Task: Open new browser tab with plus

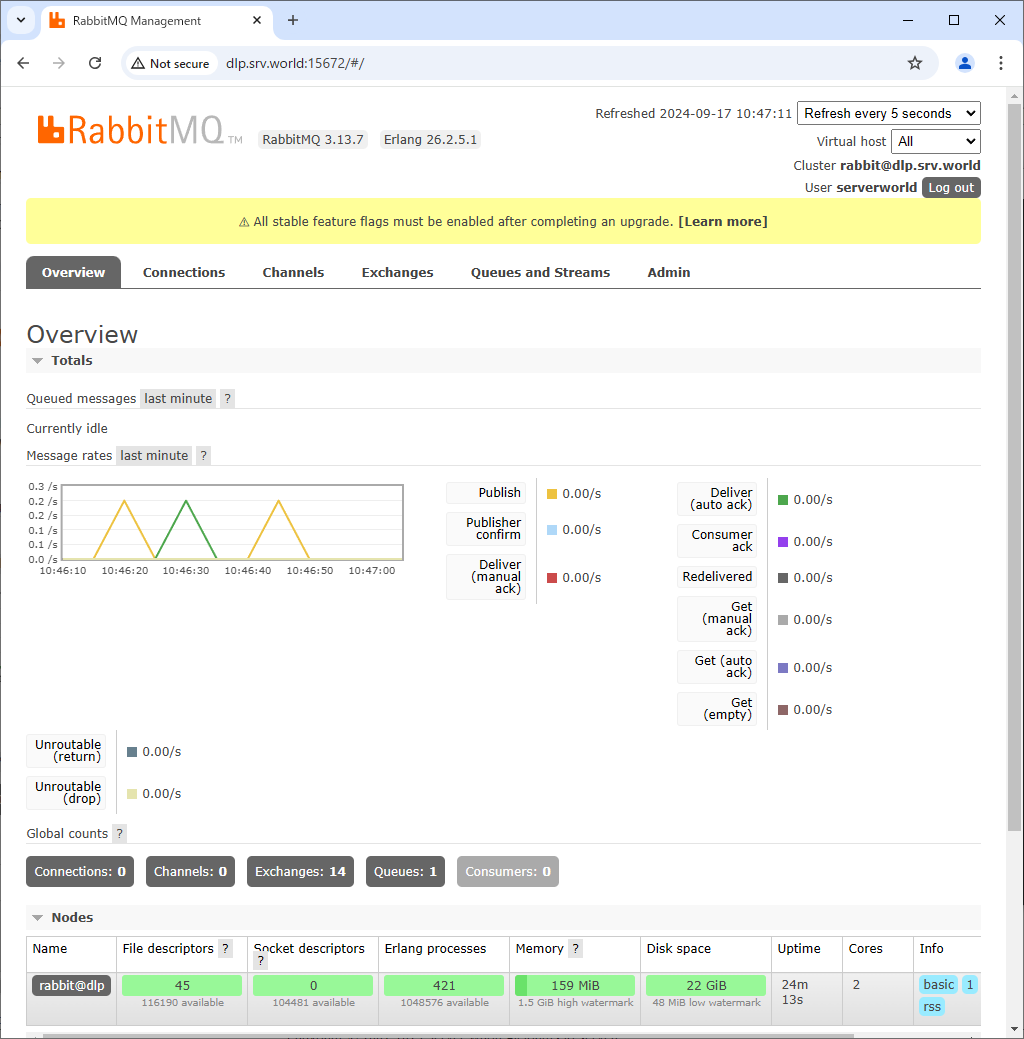Action: pyautogui.click(x=292, y=21)
